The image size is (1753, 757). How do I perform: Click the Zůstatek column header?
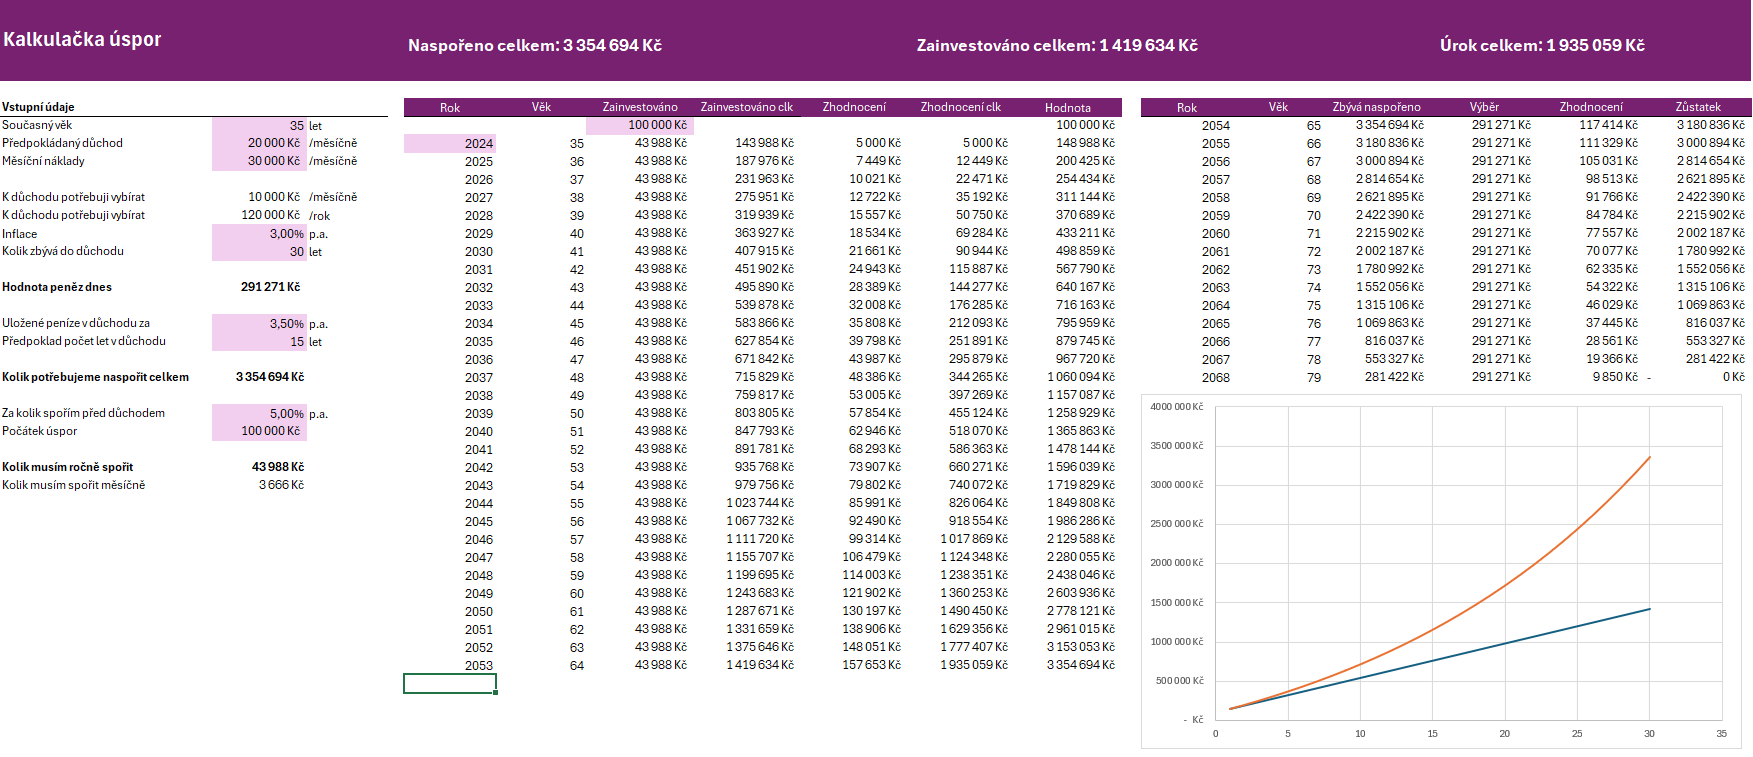click(x=1698, y=107)
